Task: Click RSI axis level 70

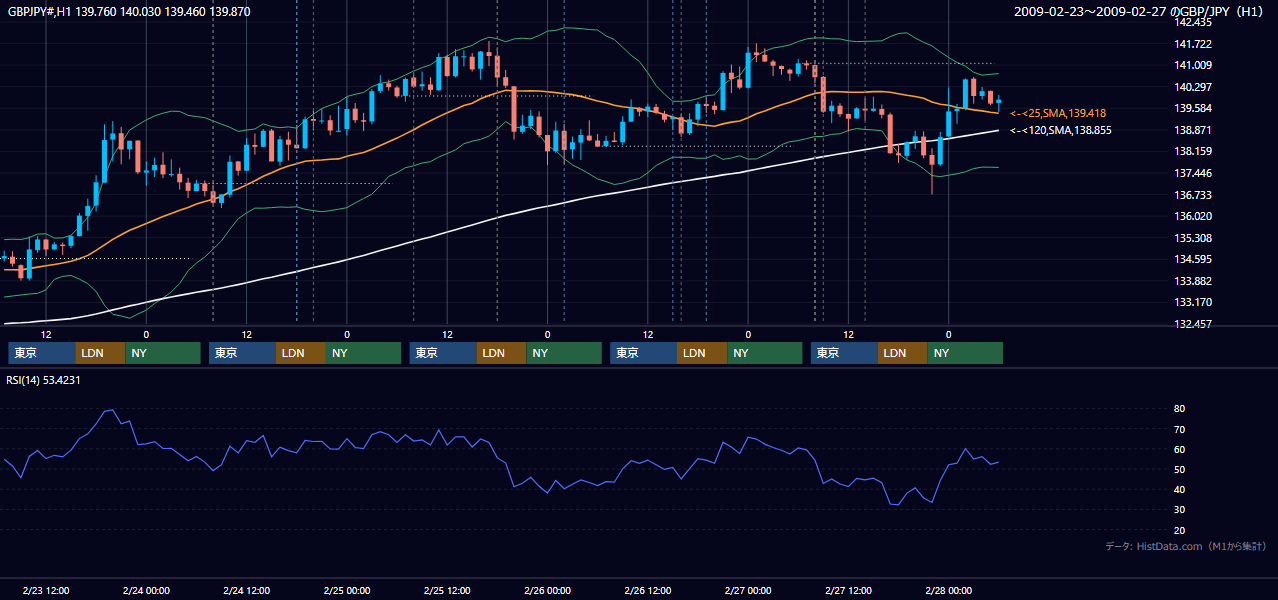Action: [x=1179, y=429]
